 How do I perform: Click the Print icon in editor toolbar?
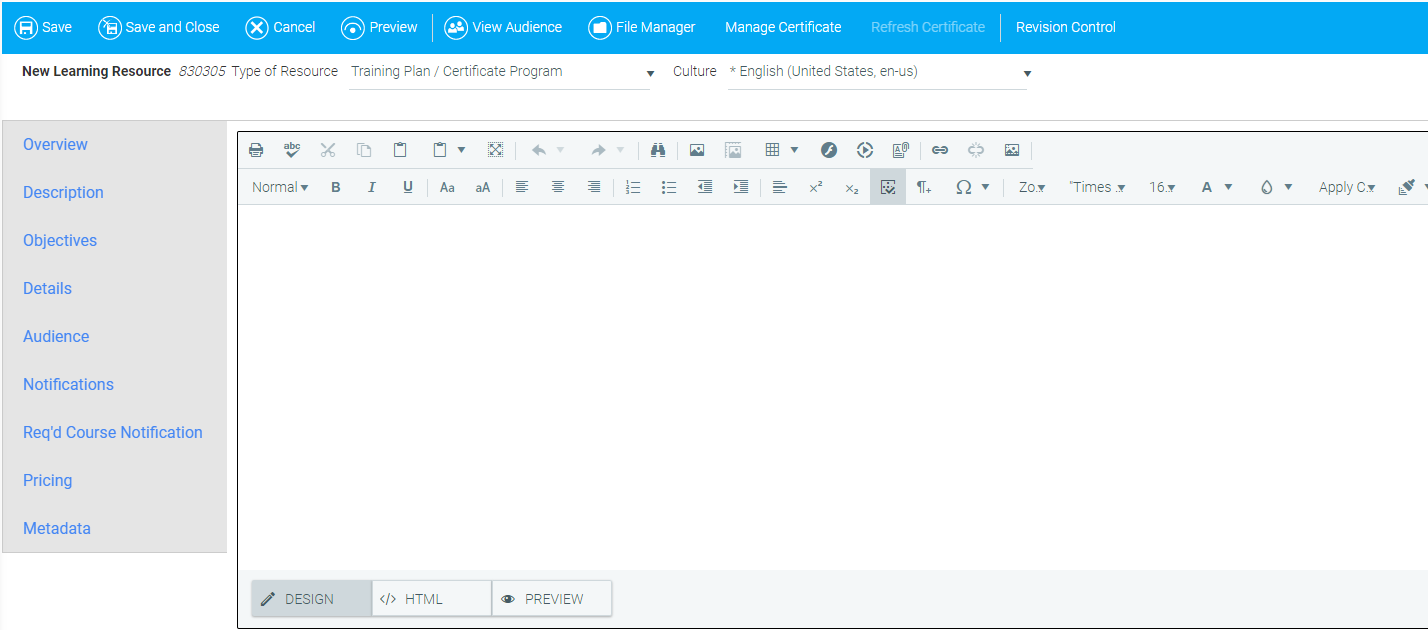[256, 150]
